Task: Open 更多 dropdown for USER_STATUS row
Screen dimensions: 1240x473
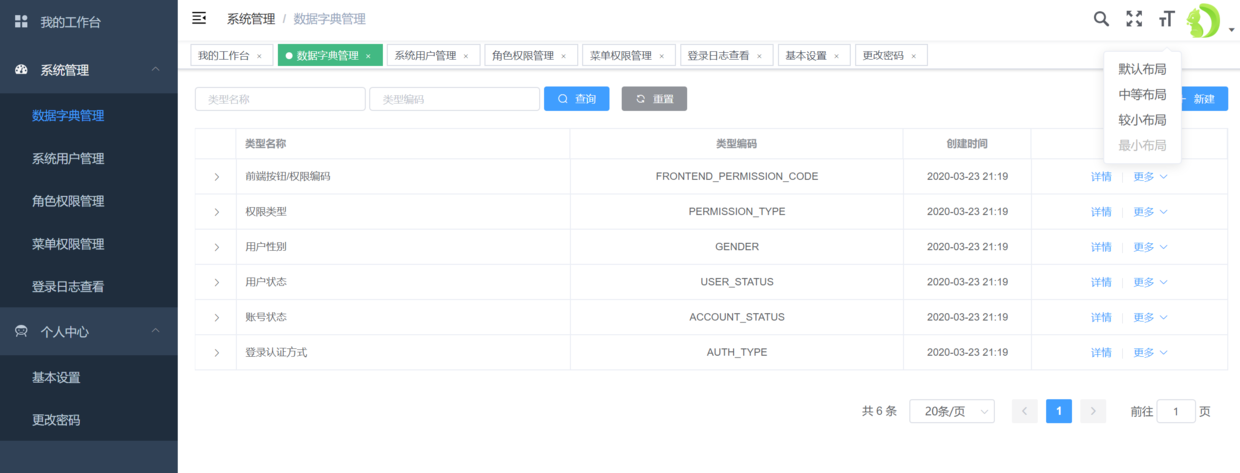Action: [1150, 282]
